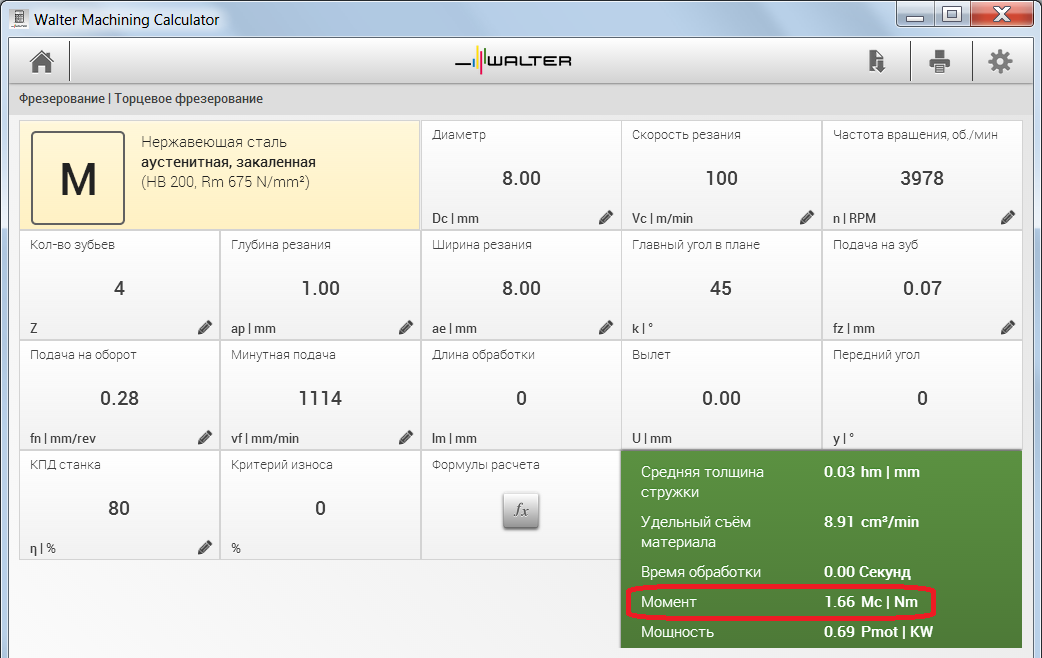Image resolution: width=1042 pixels, height=658 pixels.
Task: Go to the home screen icon
Action: coord(41,62)
